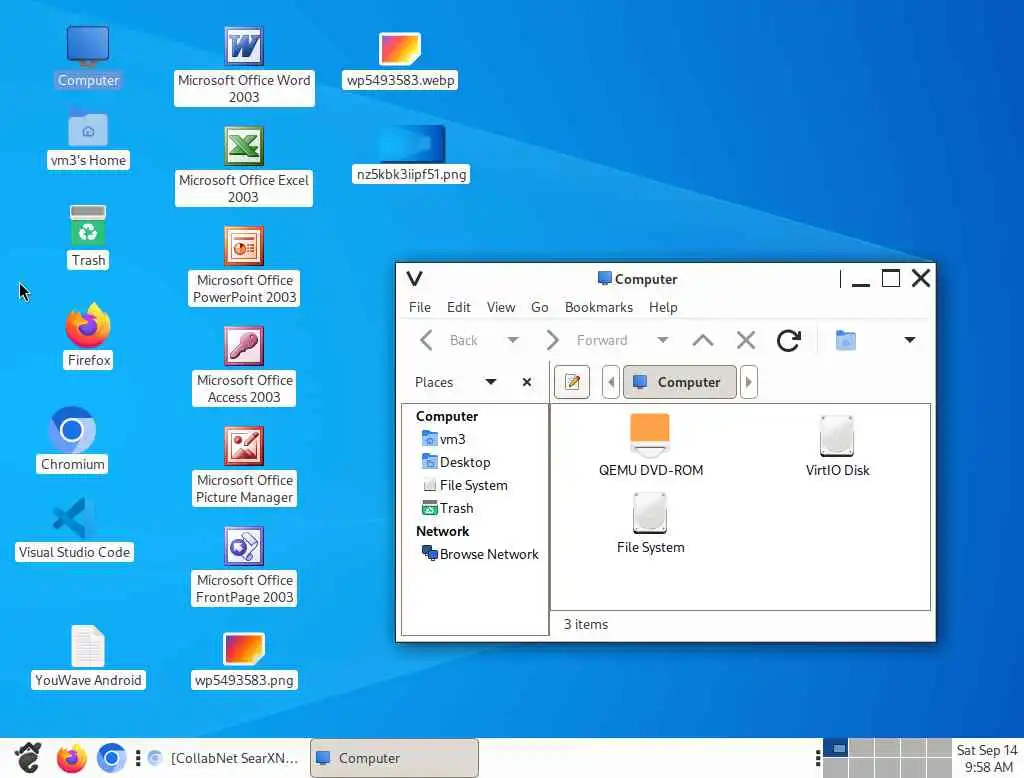Select the Chromium desktop shortcut
Viewport: 1024px width, 778px height.
pyautogui.click(x=72, y=439)
